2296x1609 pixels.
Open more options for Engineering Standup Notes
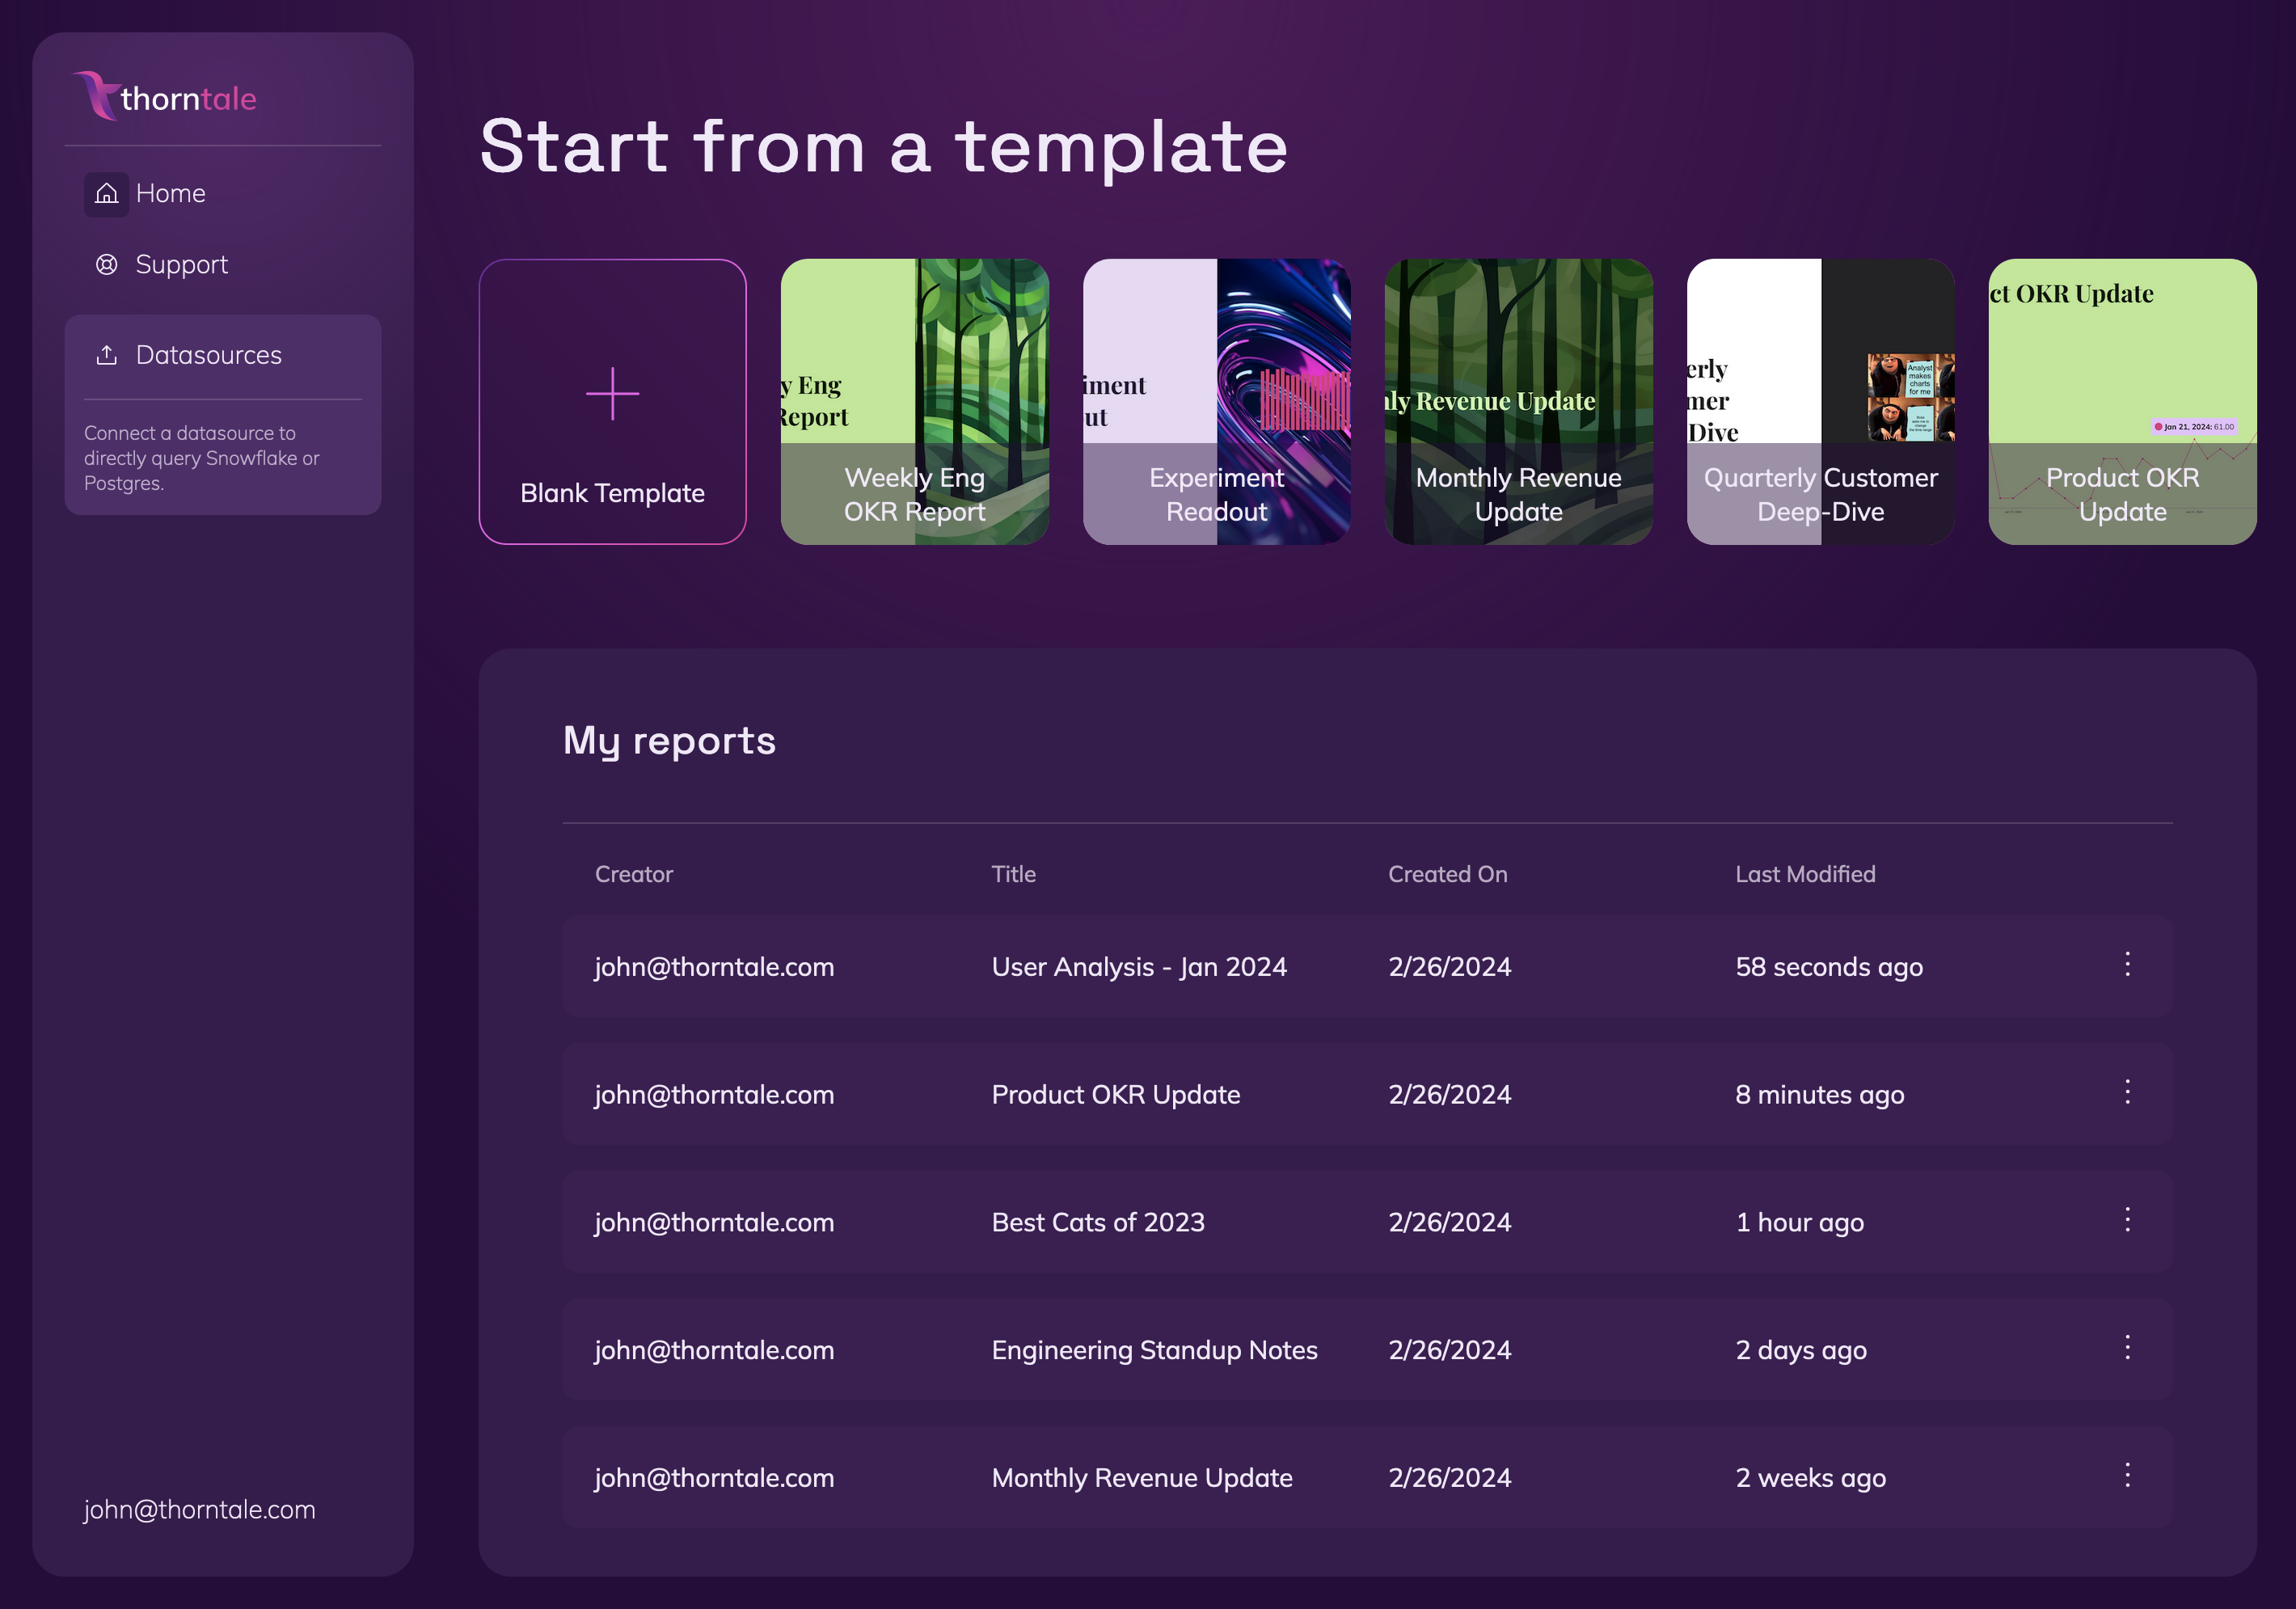click(2127, 1348)
